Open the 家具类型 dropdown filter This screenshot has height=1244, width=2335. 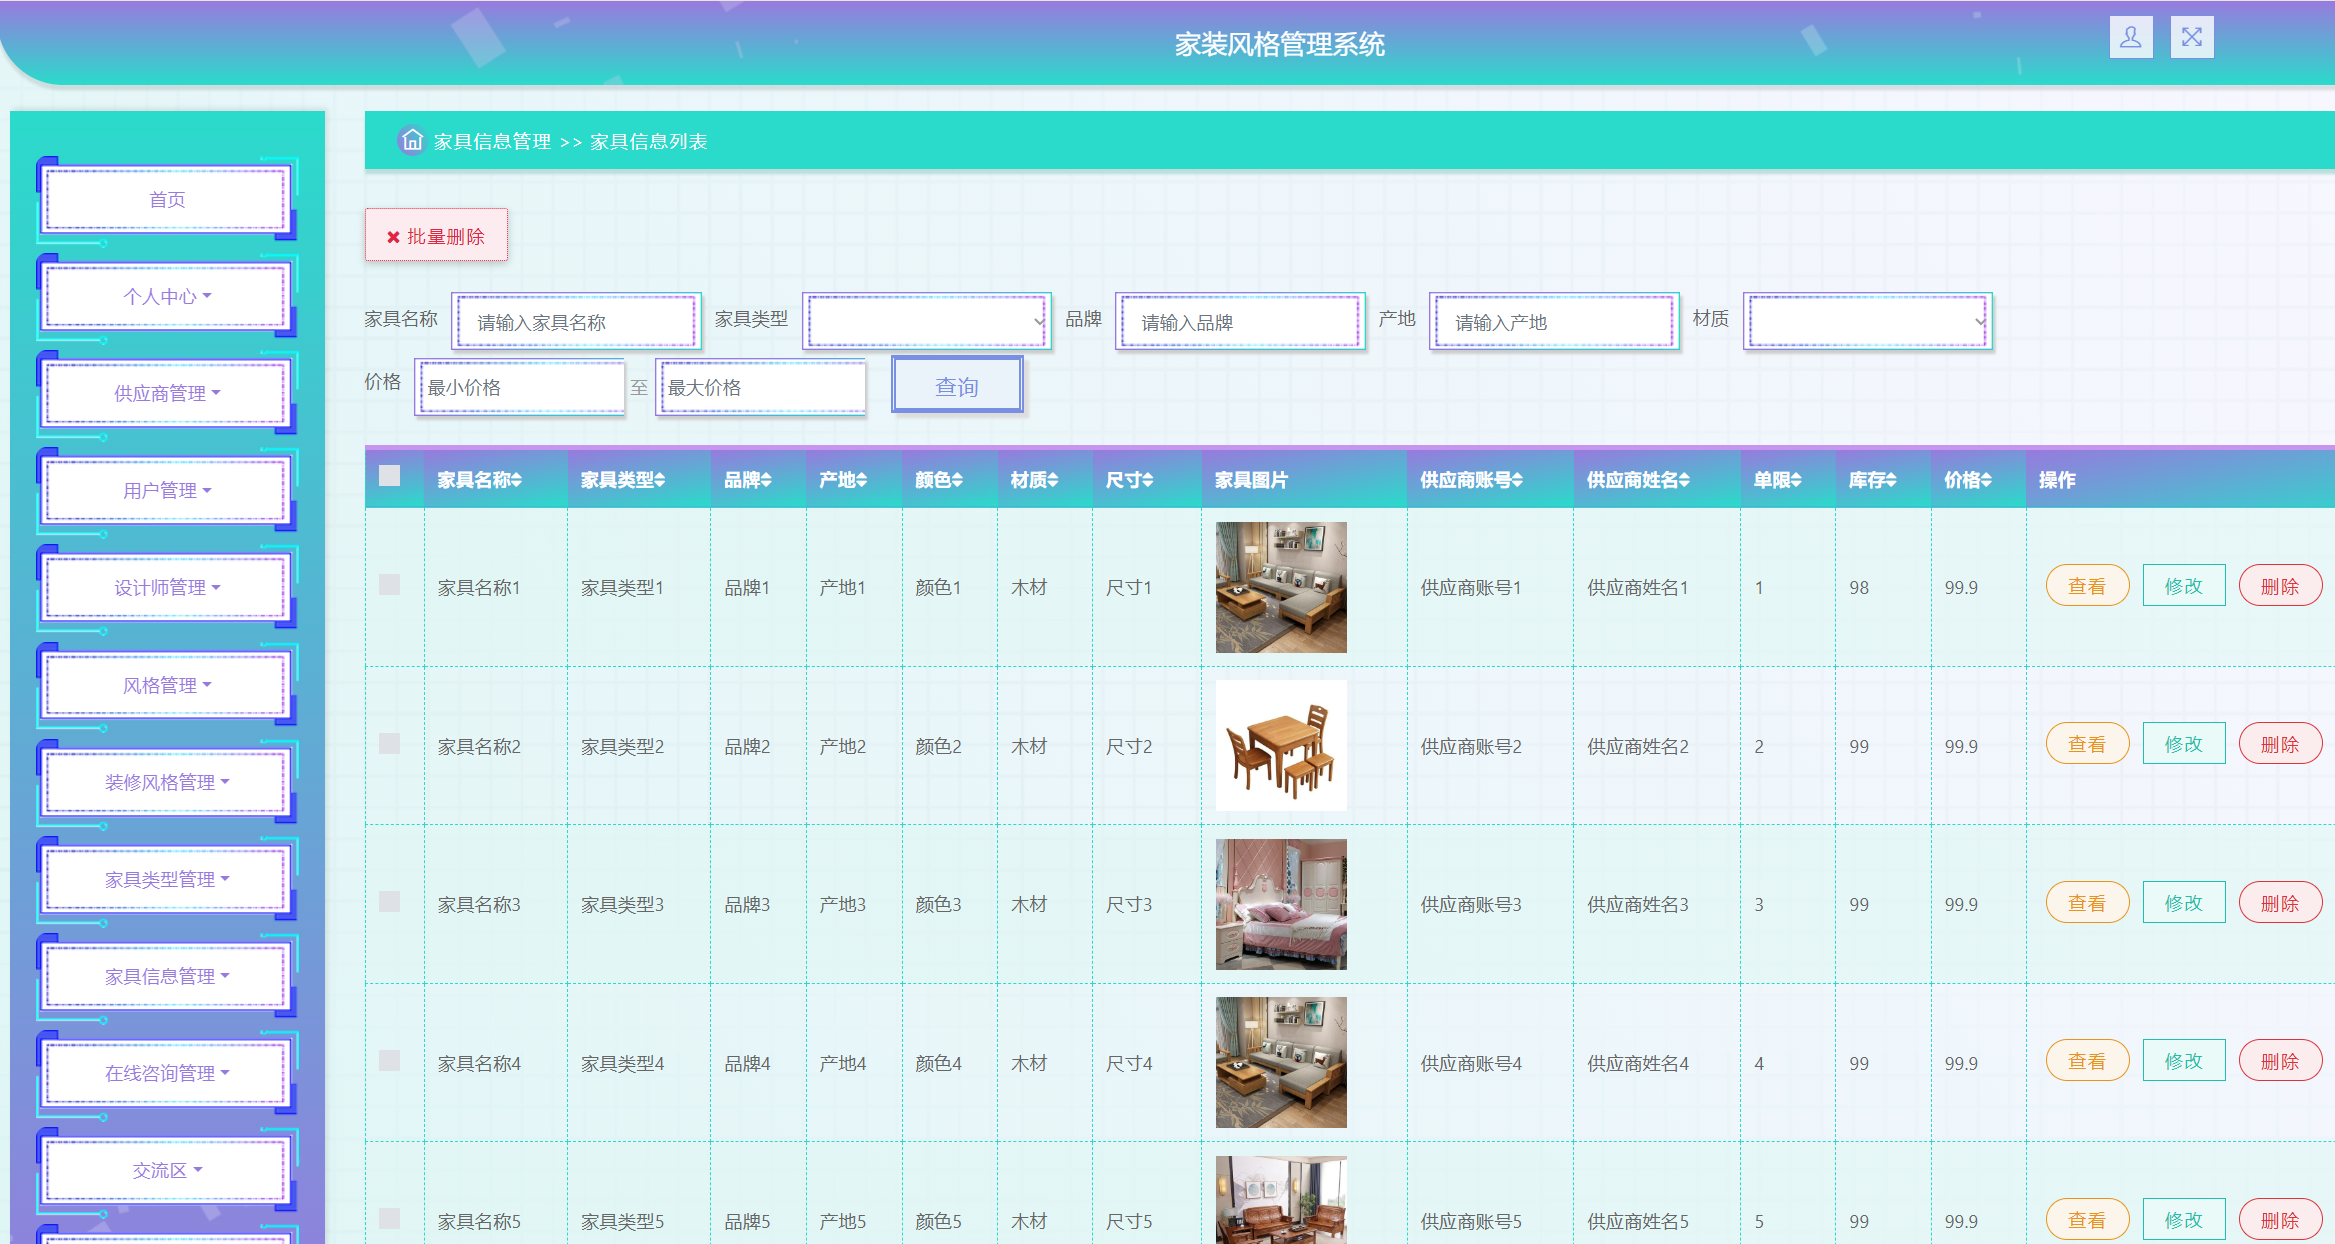click(x=926, y=321)
